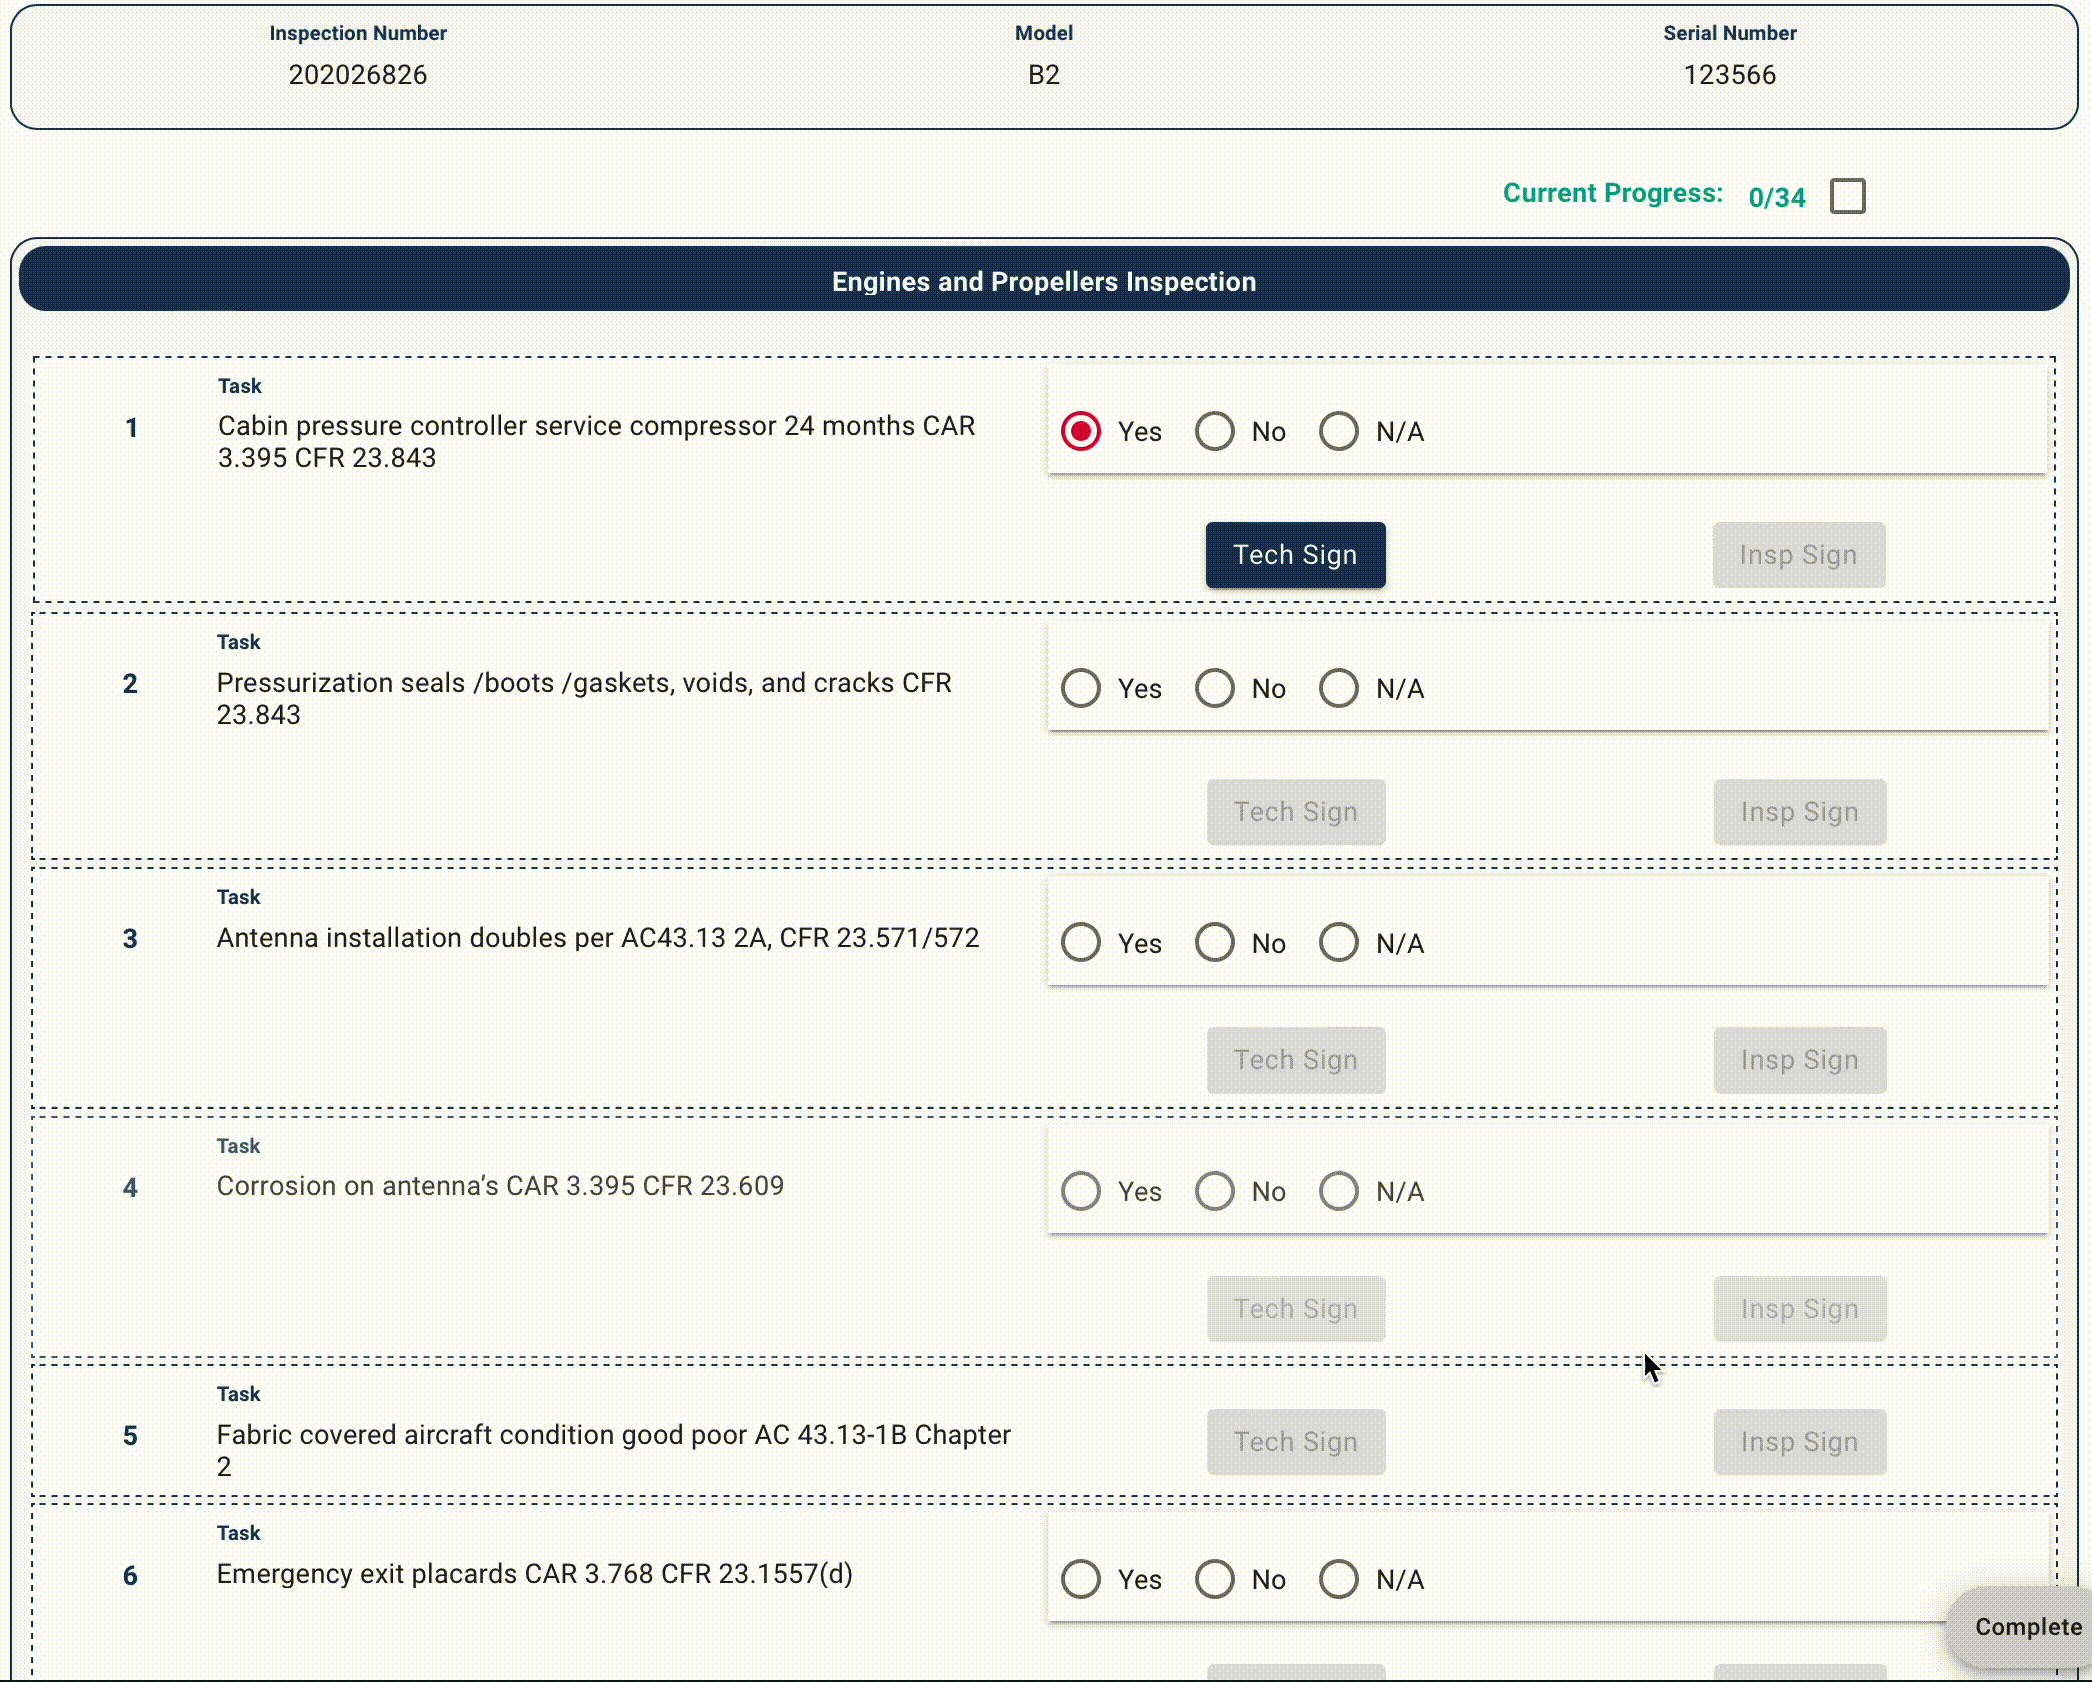The height and width of the screenshot is (1682, 2092).
Task: Select Yes for Emergency exit placards task
Action: point(1081,1579)
